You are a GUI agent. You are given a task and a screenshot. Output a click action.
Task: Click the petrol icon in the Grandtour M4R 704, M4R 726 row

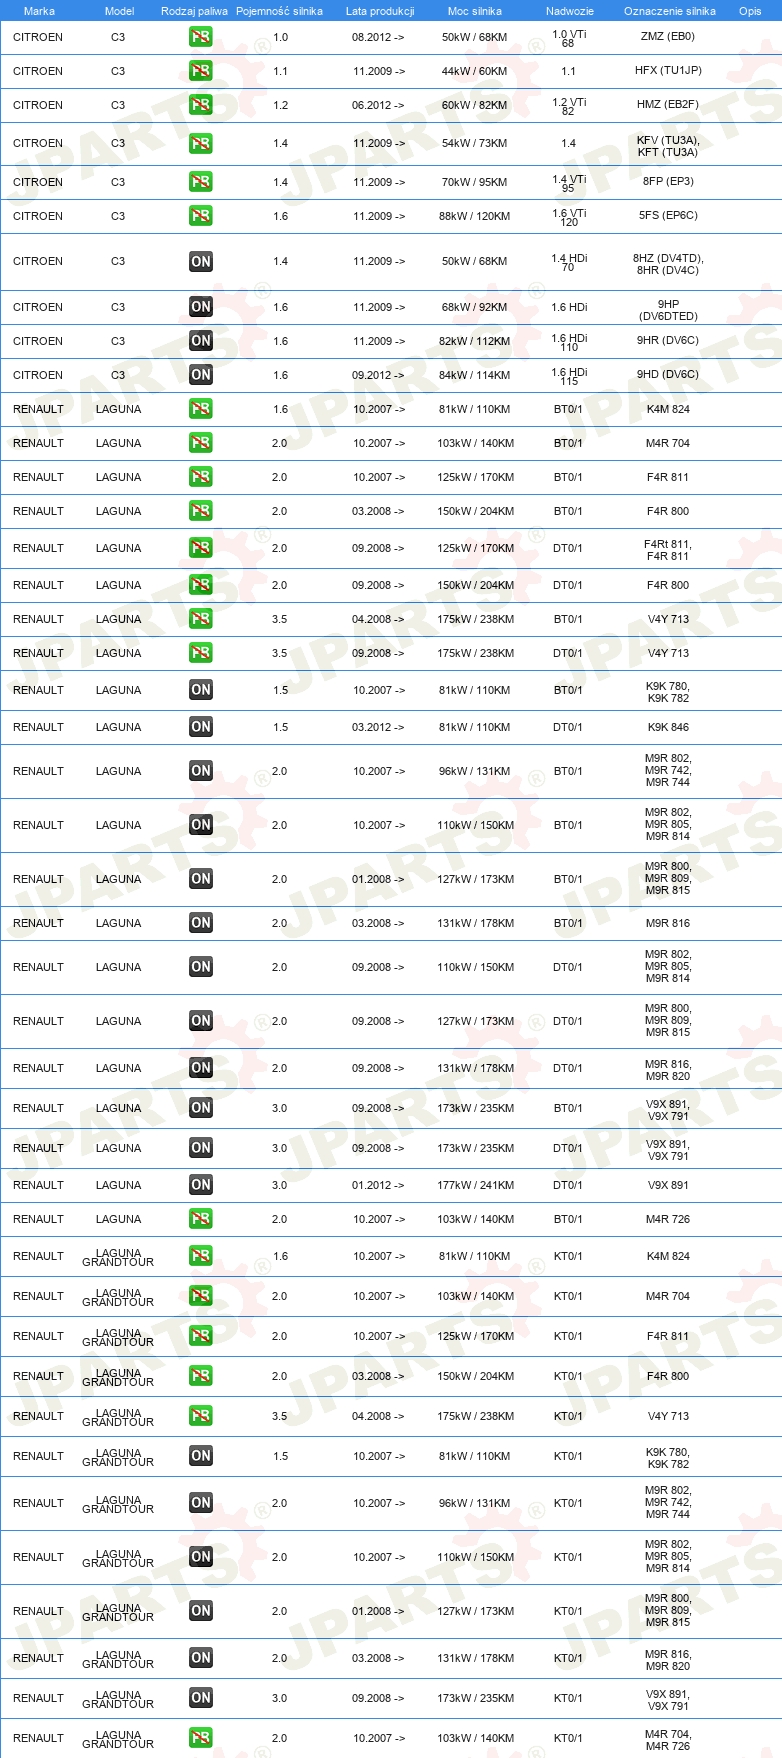tap(200, 1738)
